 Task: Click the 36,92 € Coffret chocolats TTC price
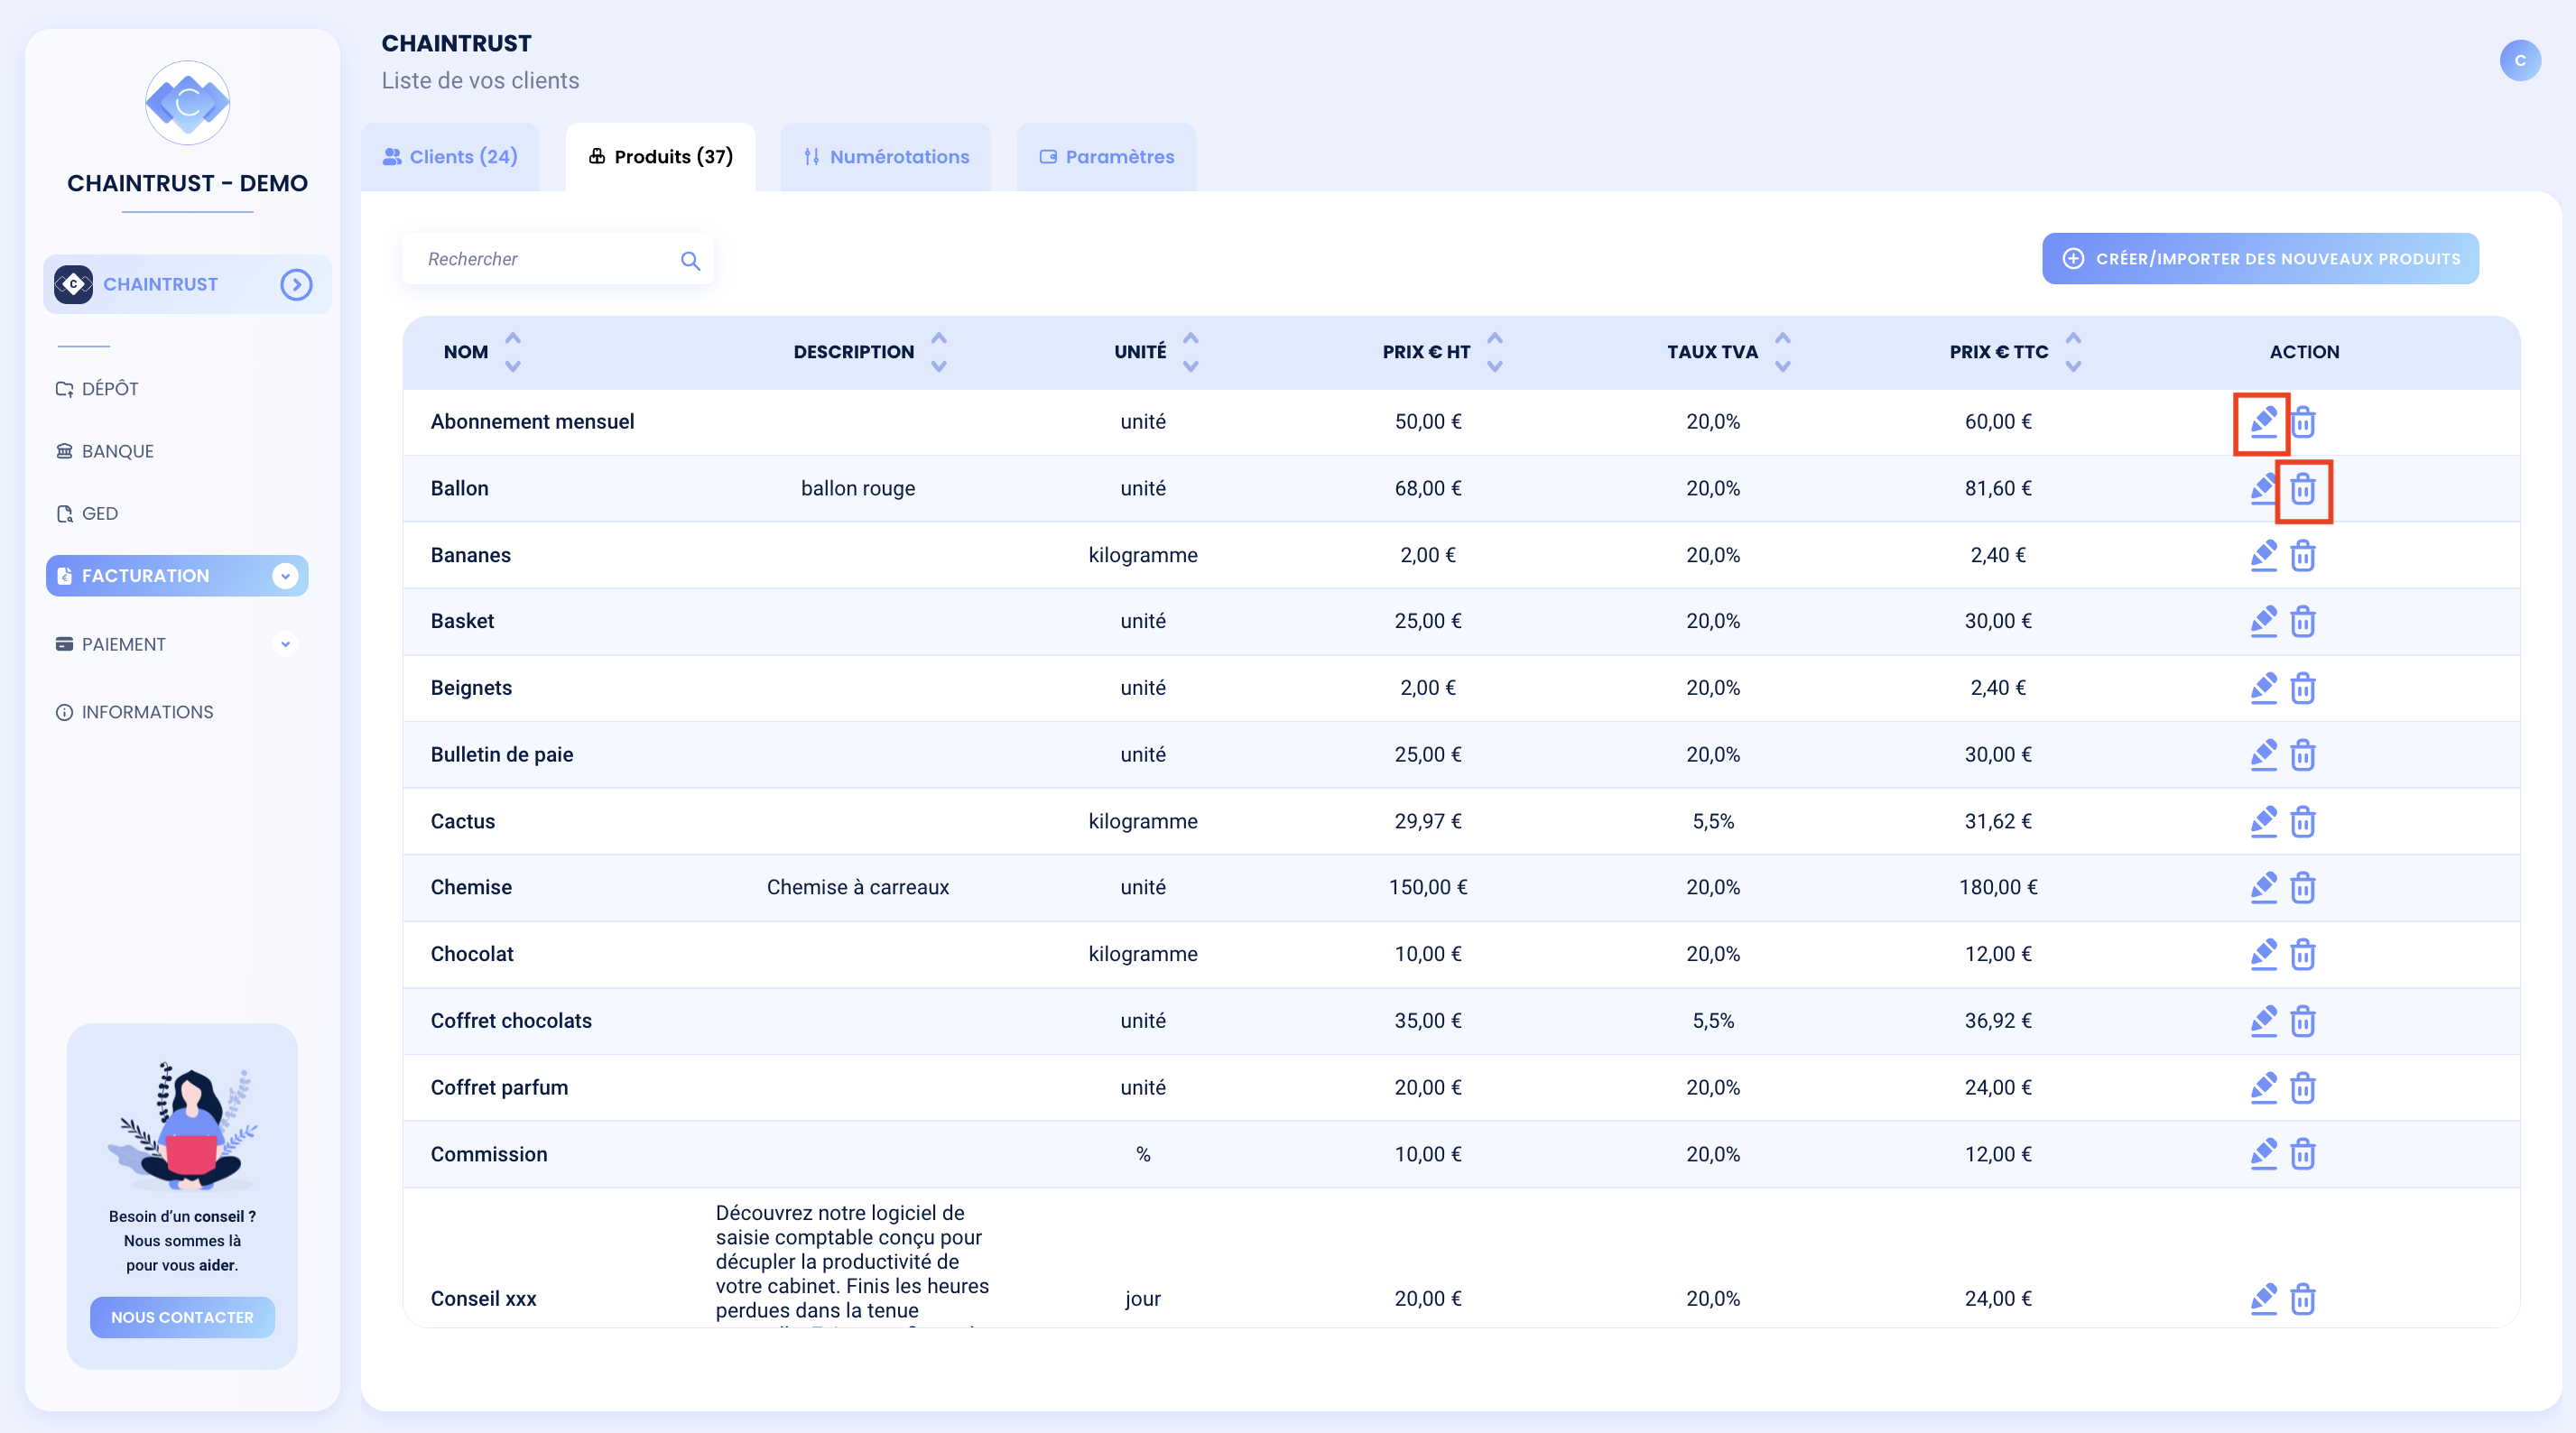pyautogui.click(x=1998, y=1021)
